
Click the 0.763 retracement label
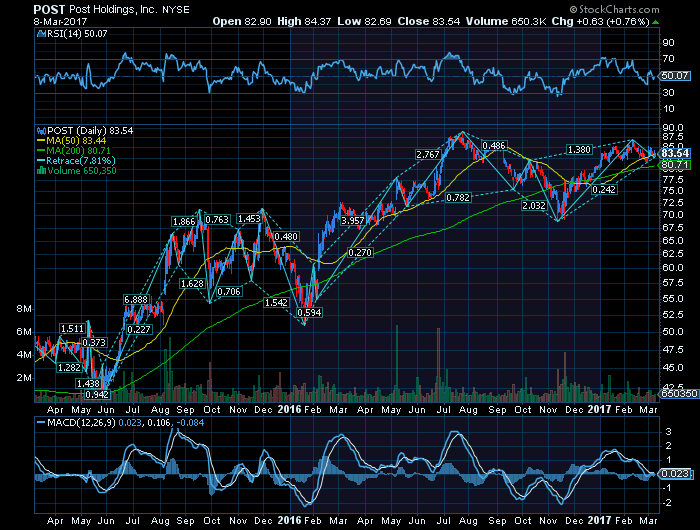click(217, 220)
